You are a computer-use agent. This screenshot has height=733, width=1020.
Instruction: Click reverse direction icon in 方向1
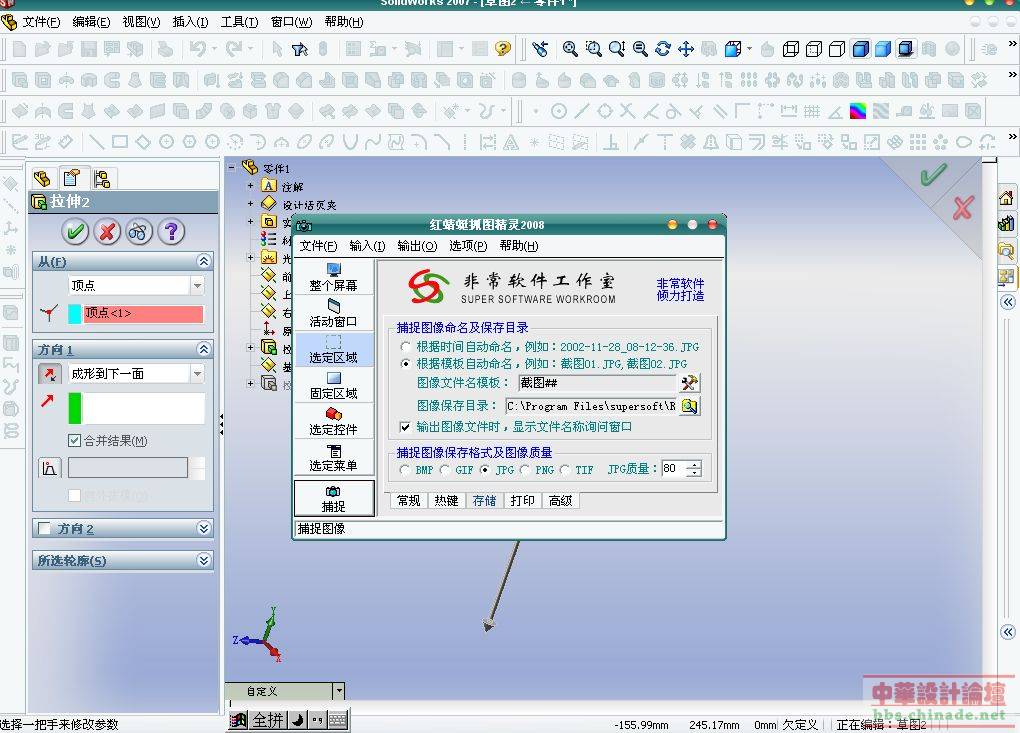(49, 373)
